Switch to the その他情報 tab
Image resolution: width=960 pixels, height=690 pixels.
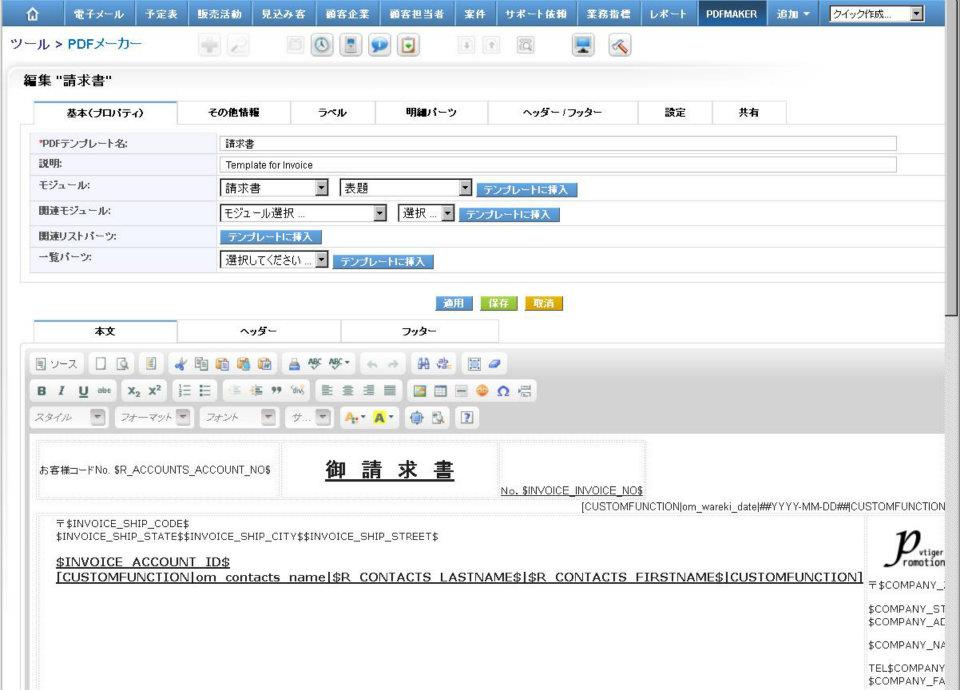[x=234, y=113]
